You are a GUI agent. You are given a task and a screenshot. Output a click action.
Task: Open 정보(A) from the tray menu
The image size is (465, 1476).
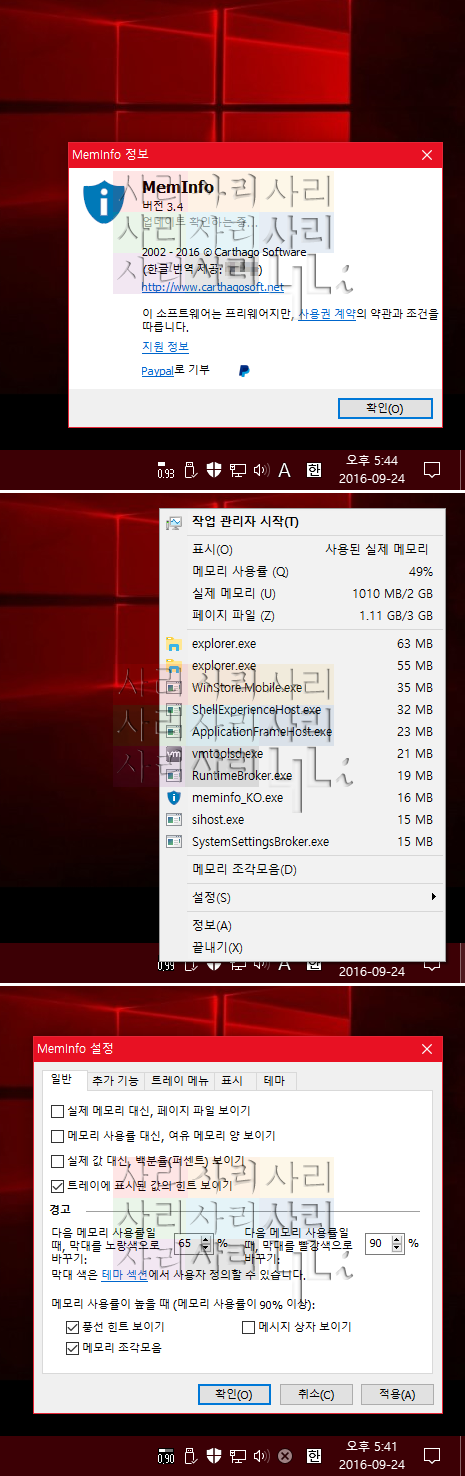coord(301,925)
